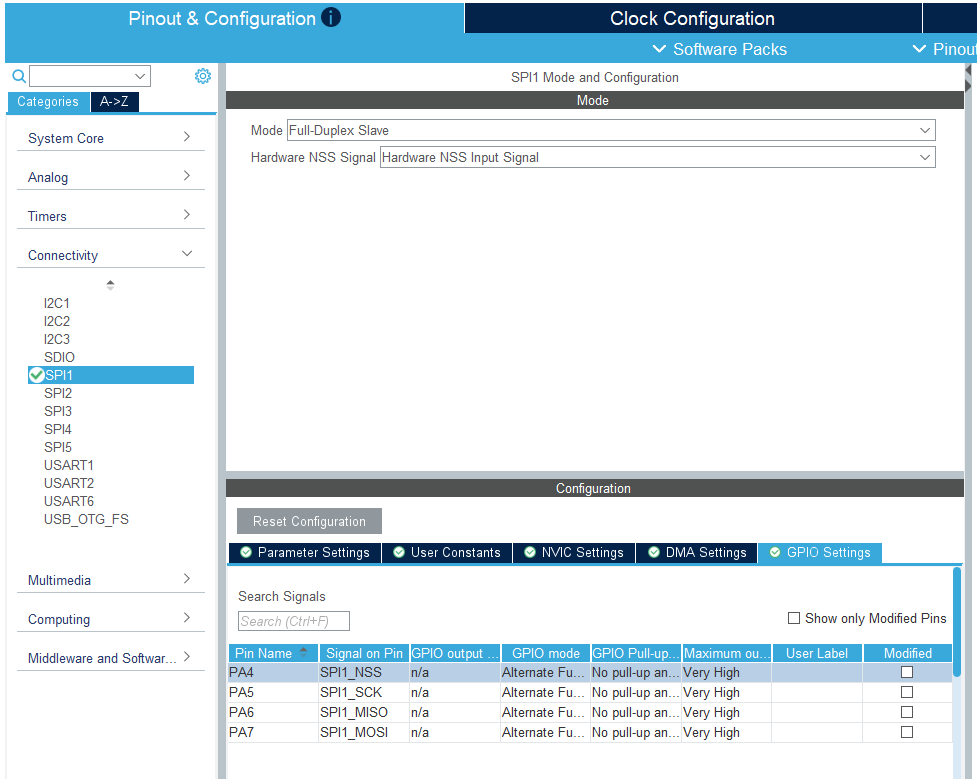Open the Software Packs menu

point(719,49)
